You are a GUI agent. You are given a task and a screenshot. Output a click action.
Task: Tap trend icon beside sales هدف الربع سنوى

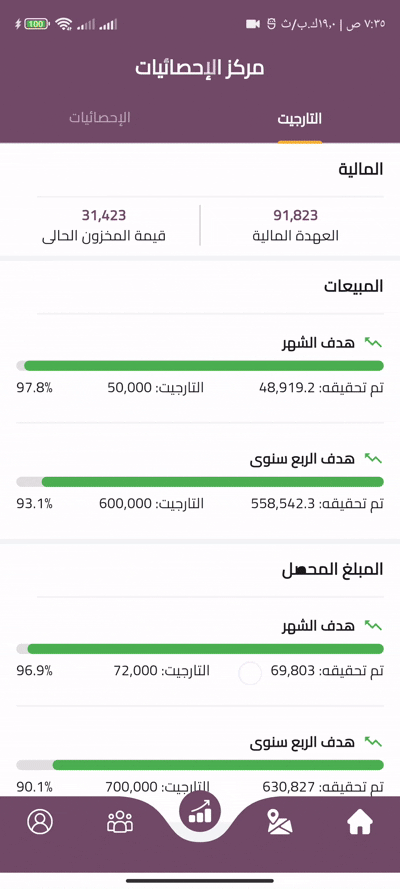pyautogui.click(x=373, y=458)
